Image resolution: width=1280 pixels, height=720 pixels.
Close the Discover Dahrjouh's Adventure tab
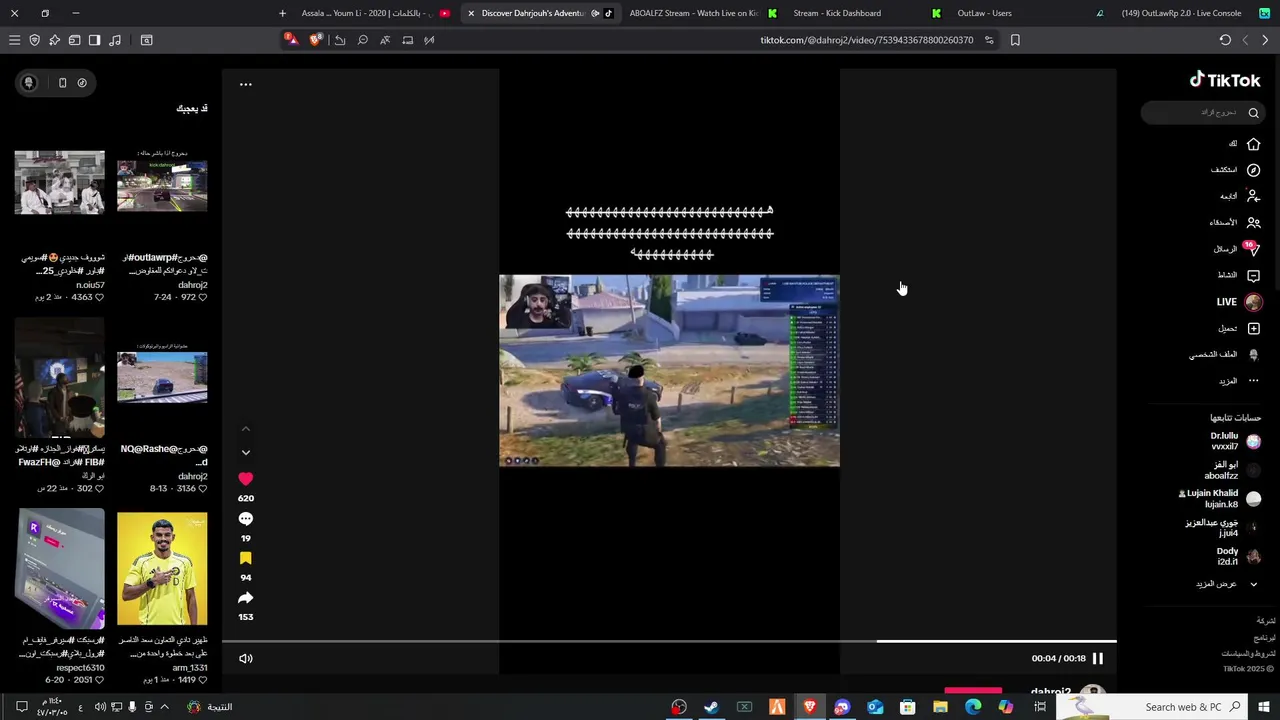[471, 13]
